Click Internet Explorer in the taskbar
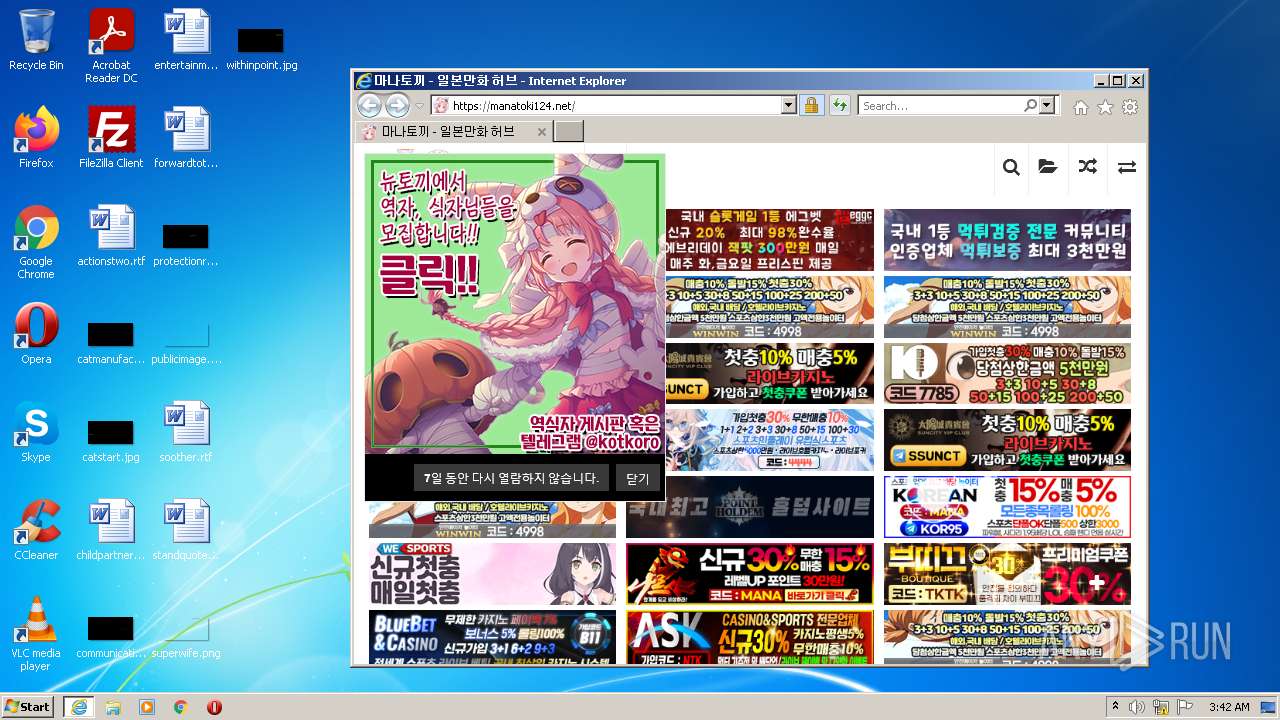Screen dimensions: 1280x720 coord(78,706)
